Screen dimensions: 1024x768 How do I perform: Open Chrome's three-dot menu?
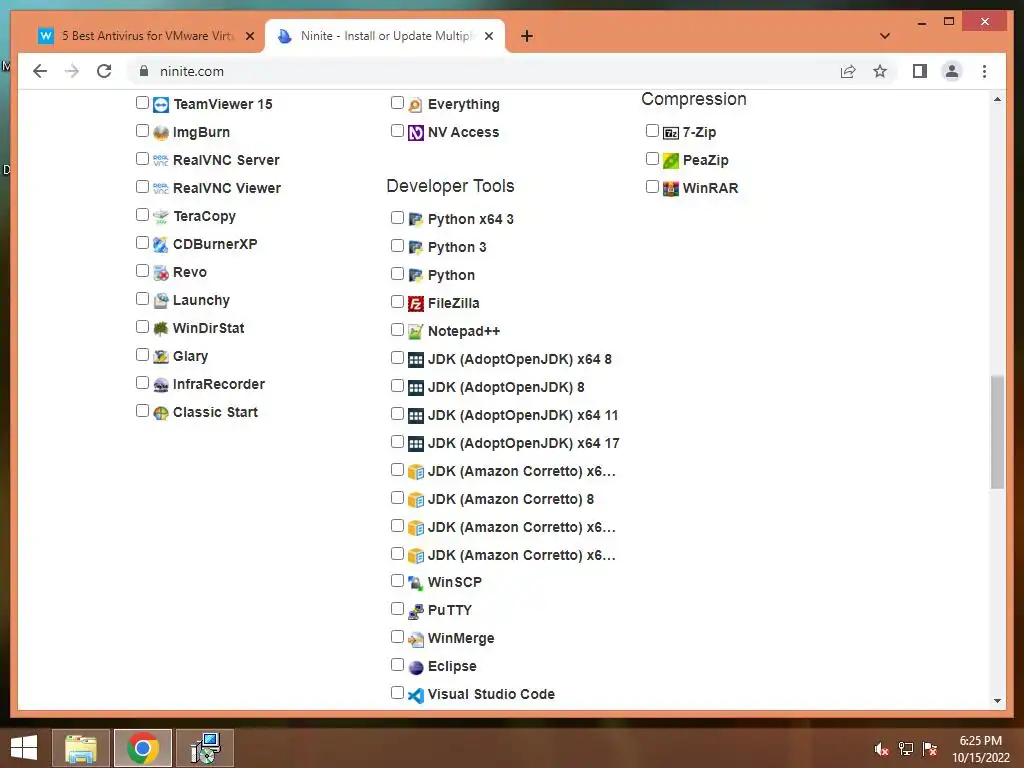click(x=984, y=71)
